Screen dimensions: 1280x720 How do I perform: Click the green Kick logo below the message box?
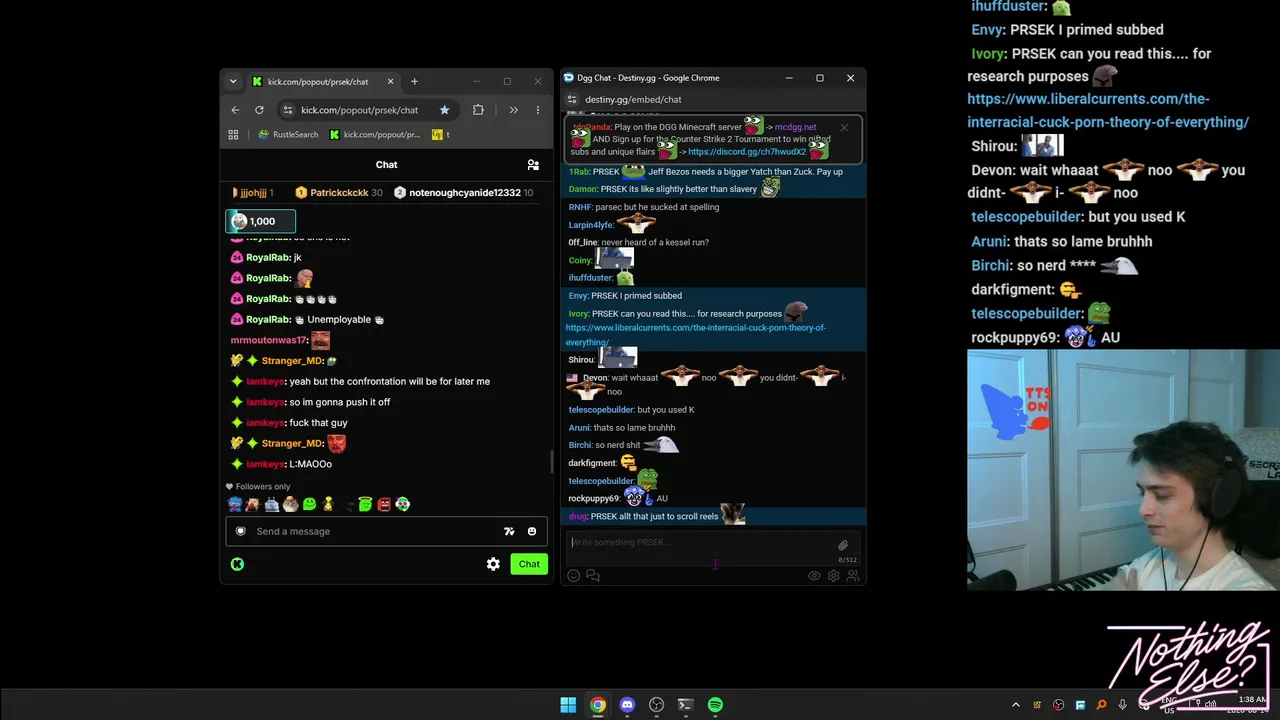(237, 564)
